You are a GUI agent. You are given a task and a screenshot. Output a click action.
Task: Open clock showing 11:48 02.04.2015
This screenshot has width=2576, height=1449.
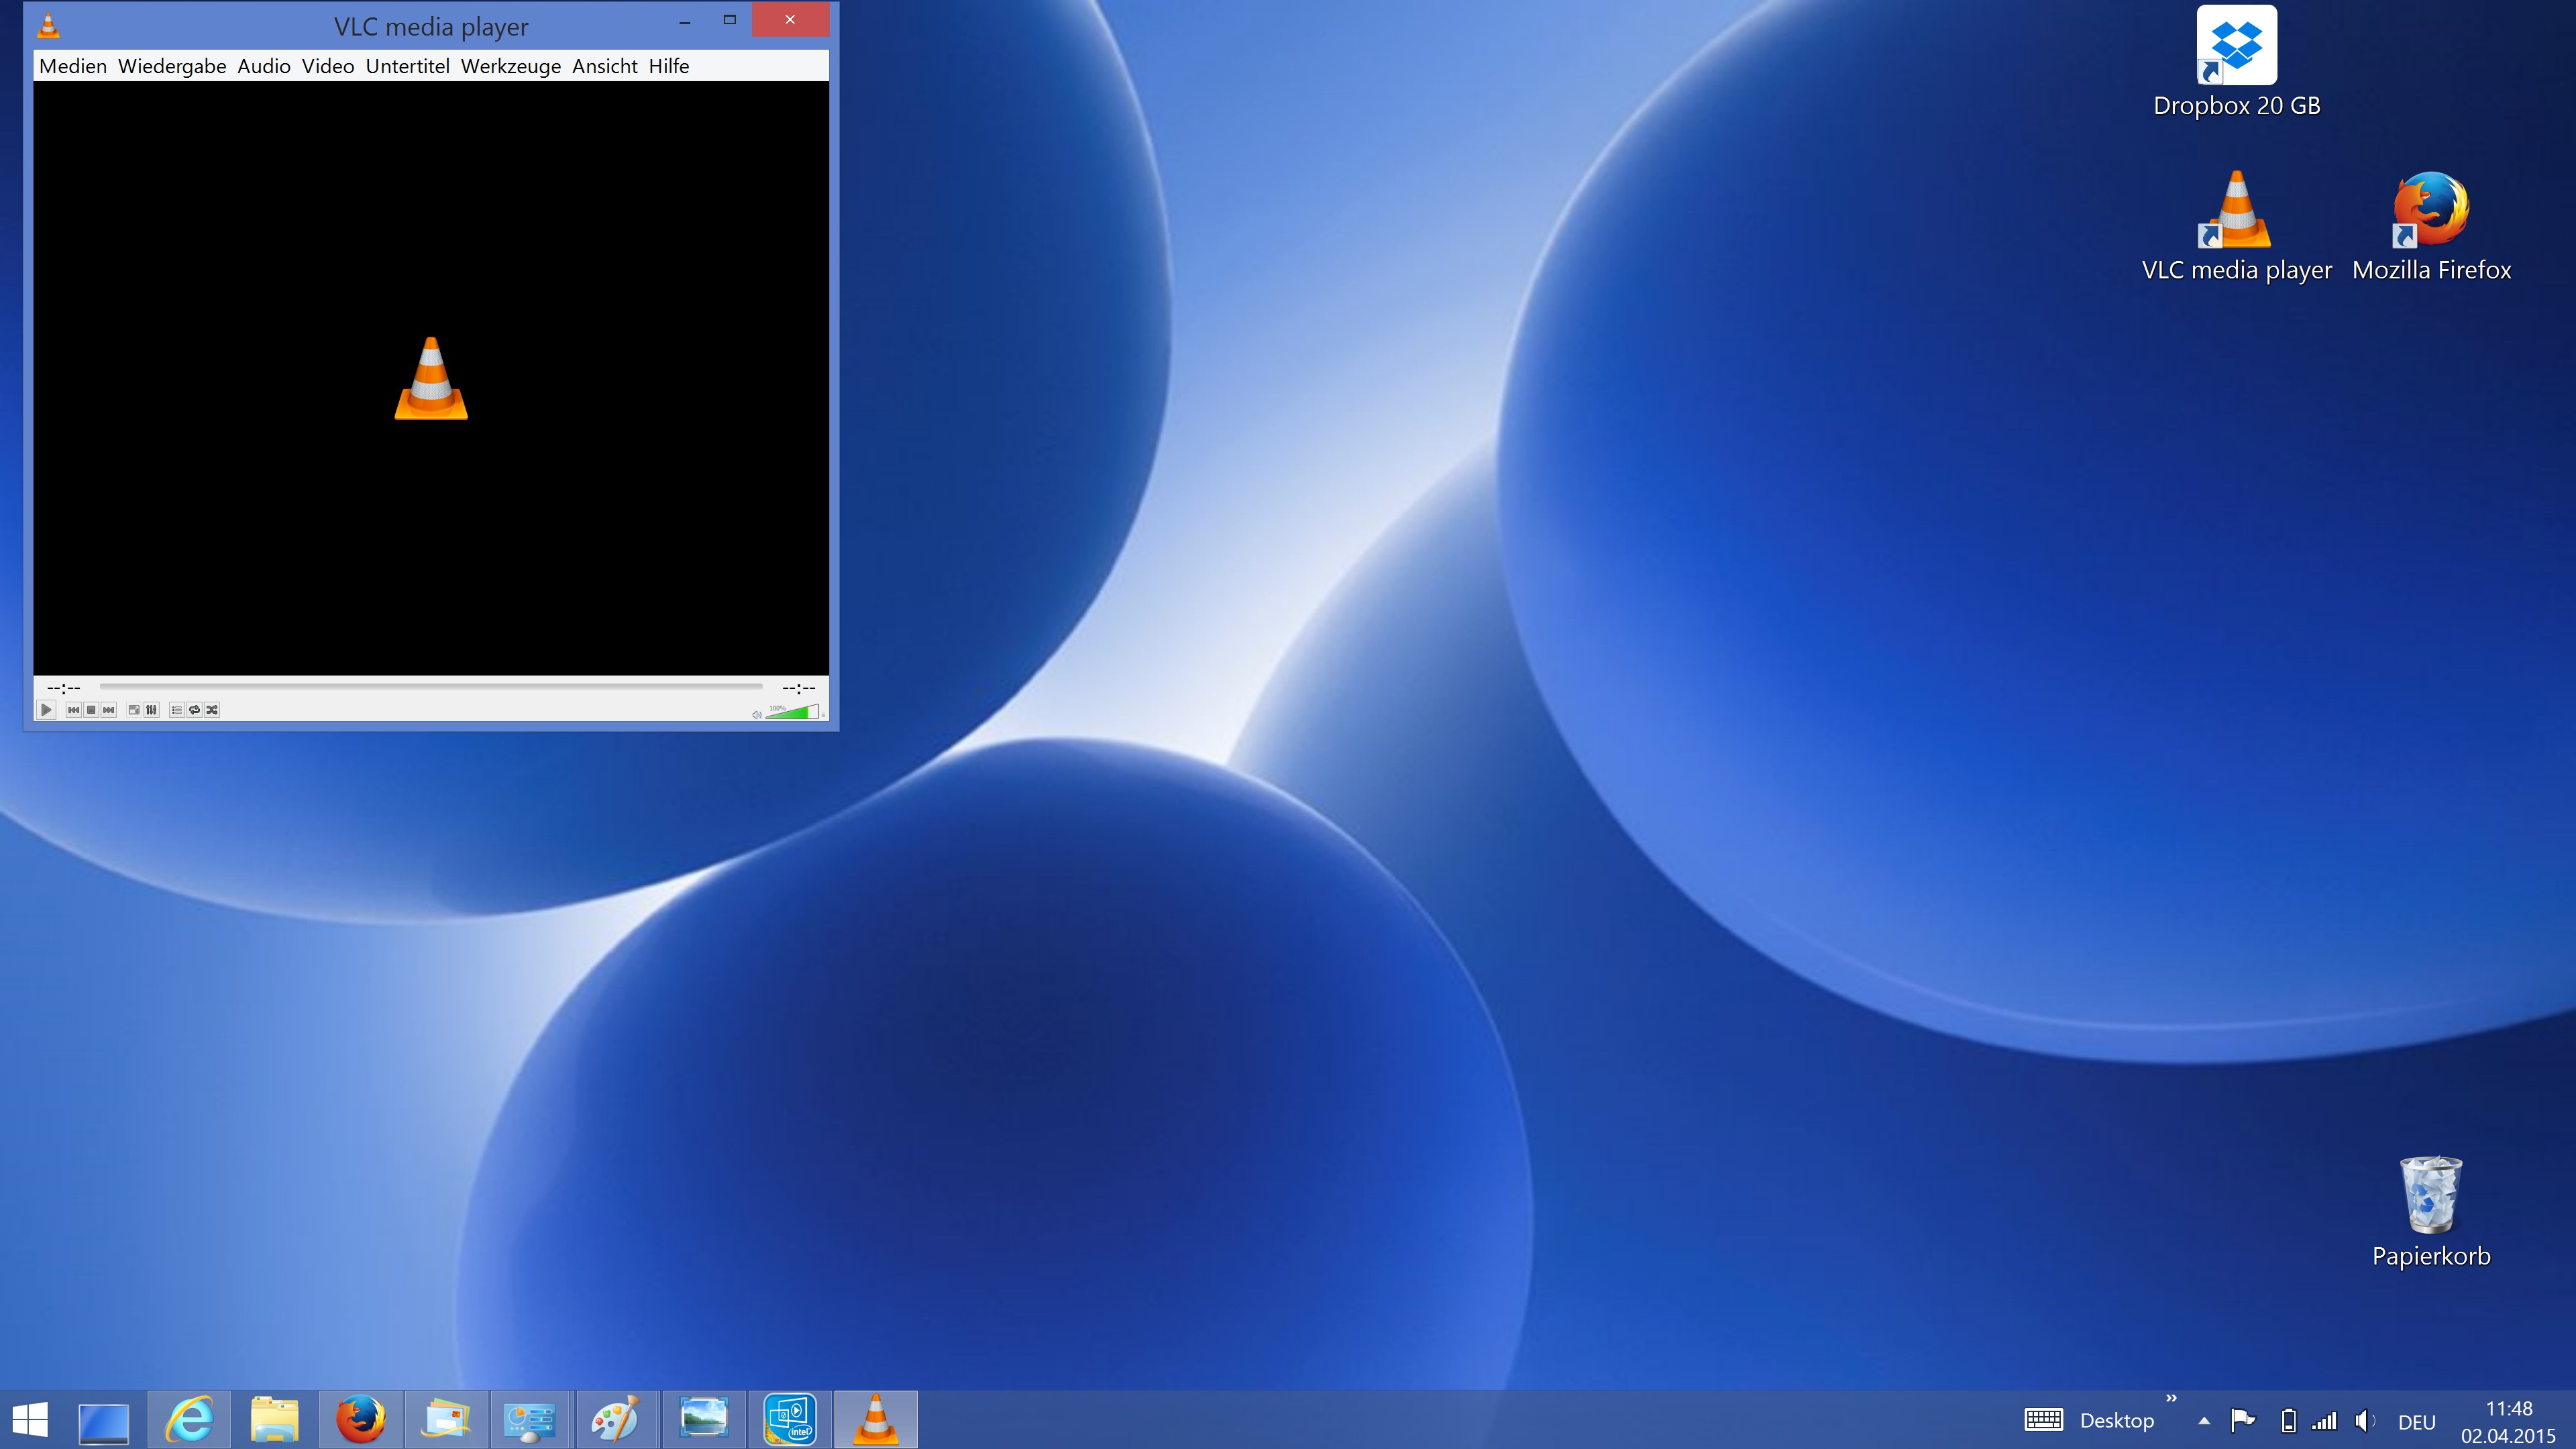(2508, 1421)
